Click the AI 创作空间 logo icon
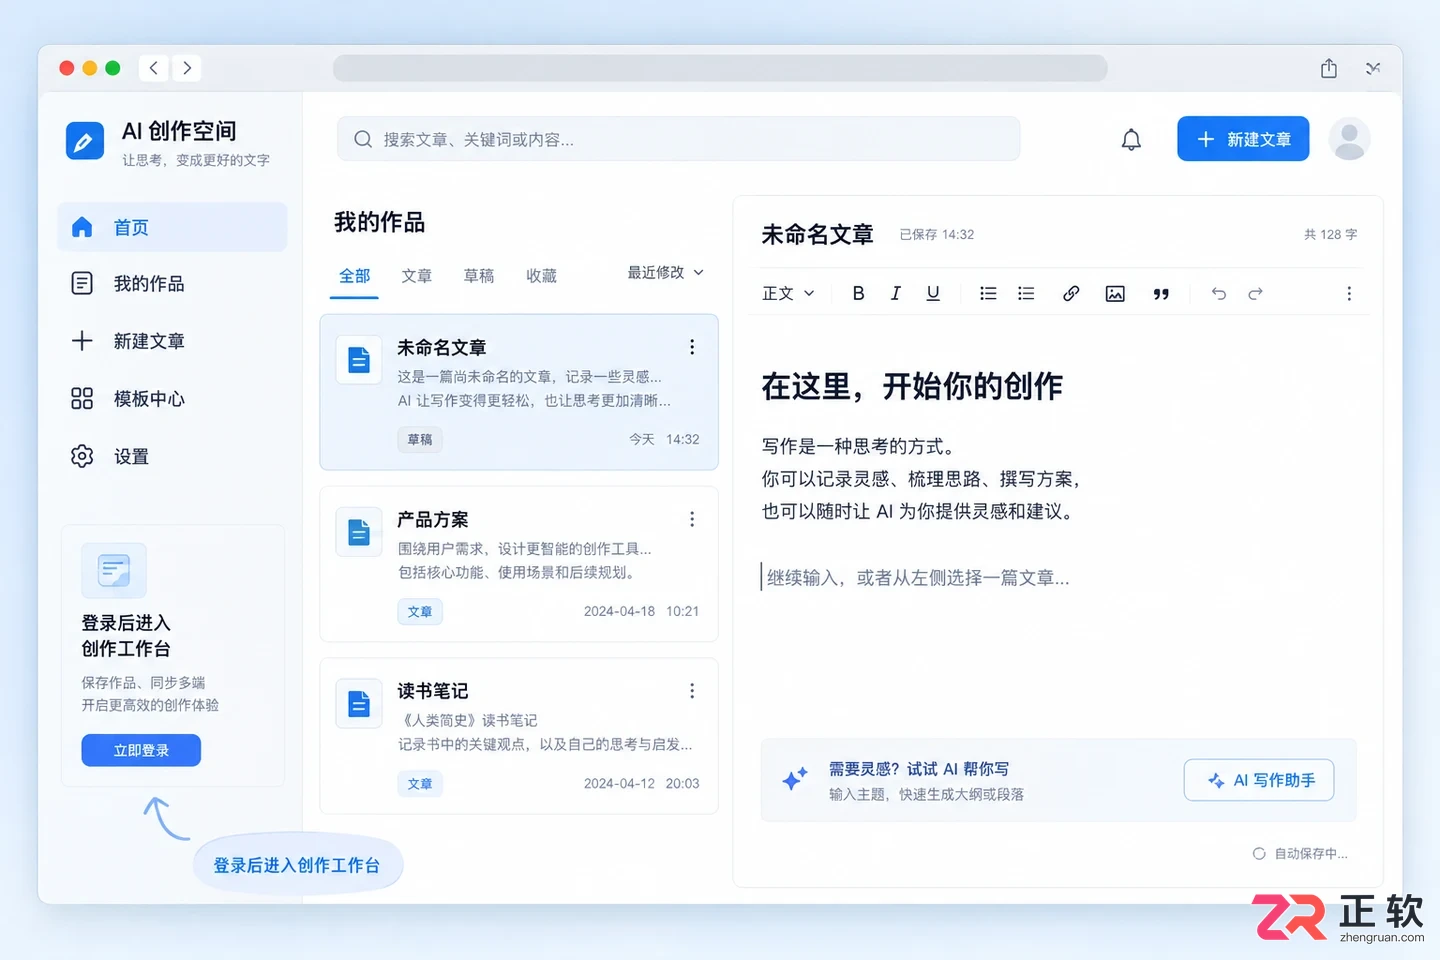This screenshot has height=960, width=1440. (x=84, y=141)
